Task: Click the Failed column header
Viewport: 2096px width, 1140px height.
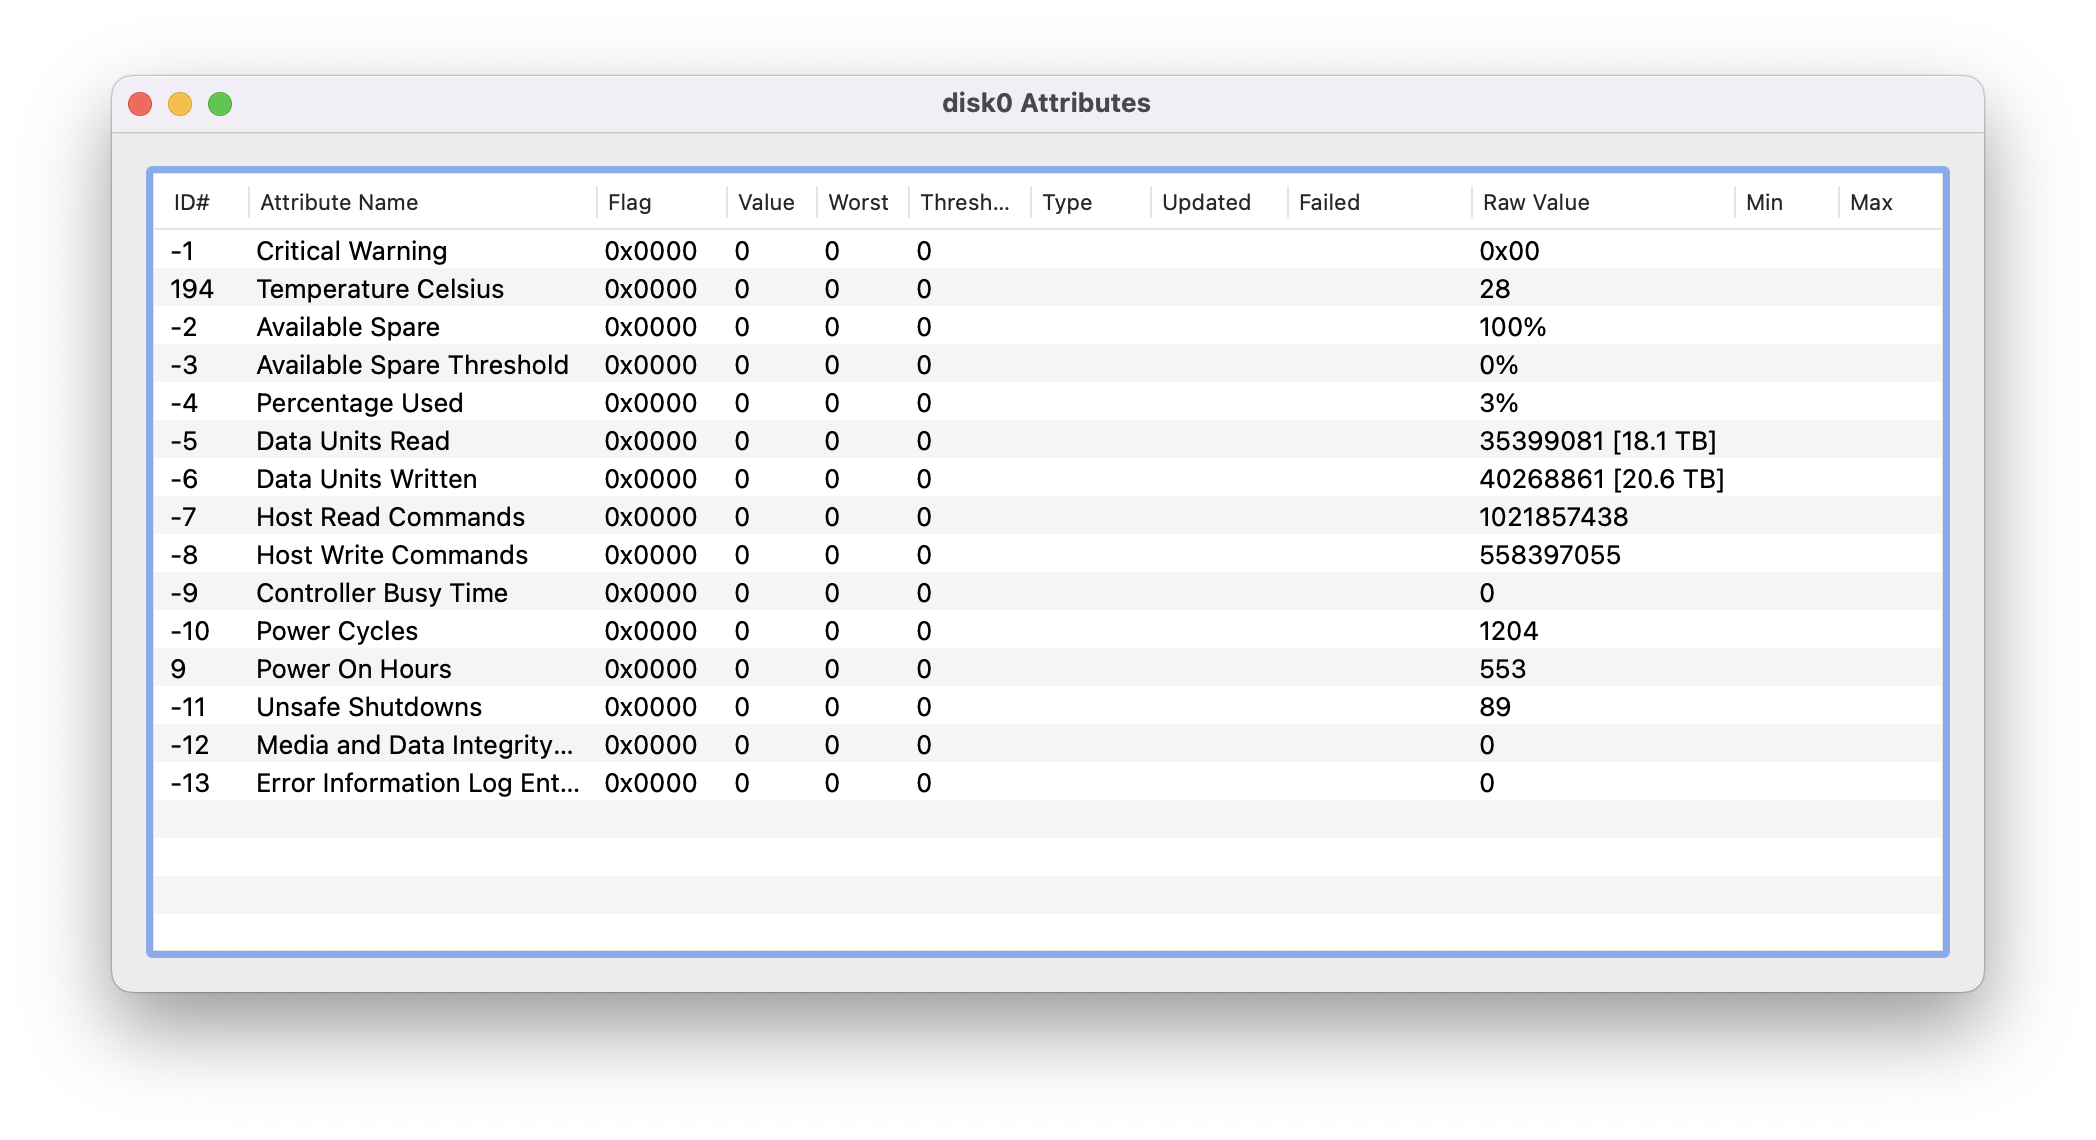Action: pos(1329,202)
